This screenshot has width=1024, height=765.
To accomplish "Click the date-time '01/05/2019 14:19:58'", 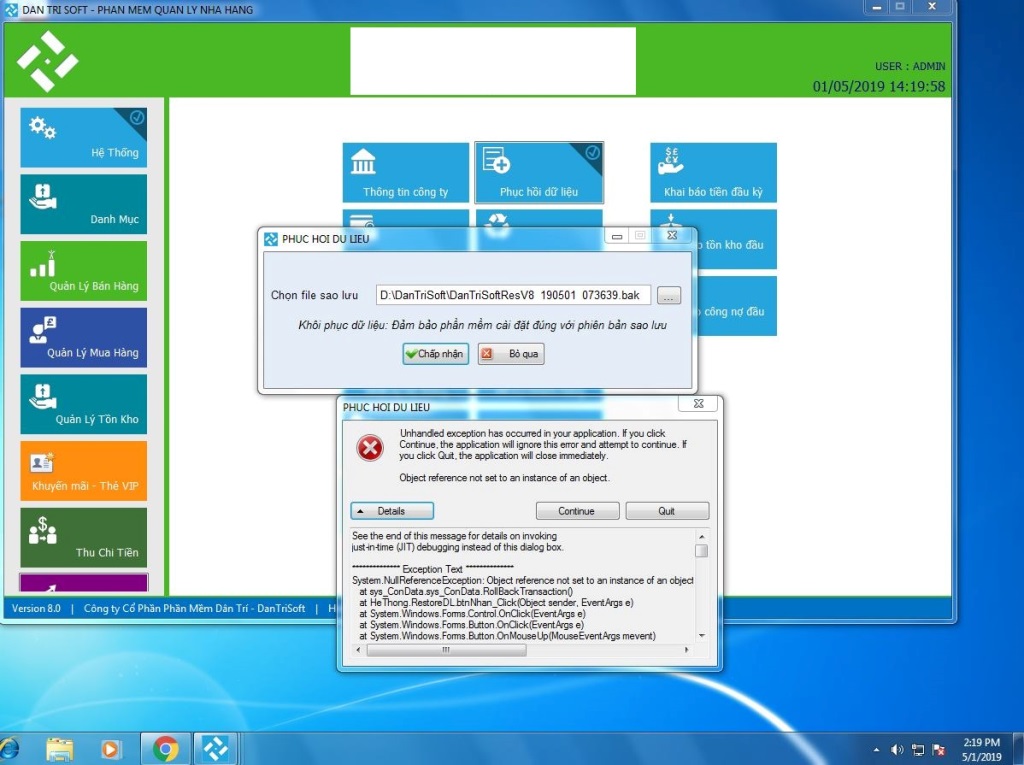I will [x=878, y=86].
